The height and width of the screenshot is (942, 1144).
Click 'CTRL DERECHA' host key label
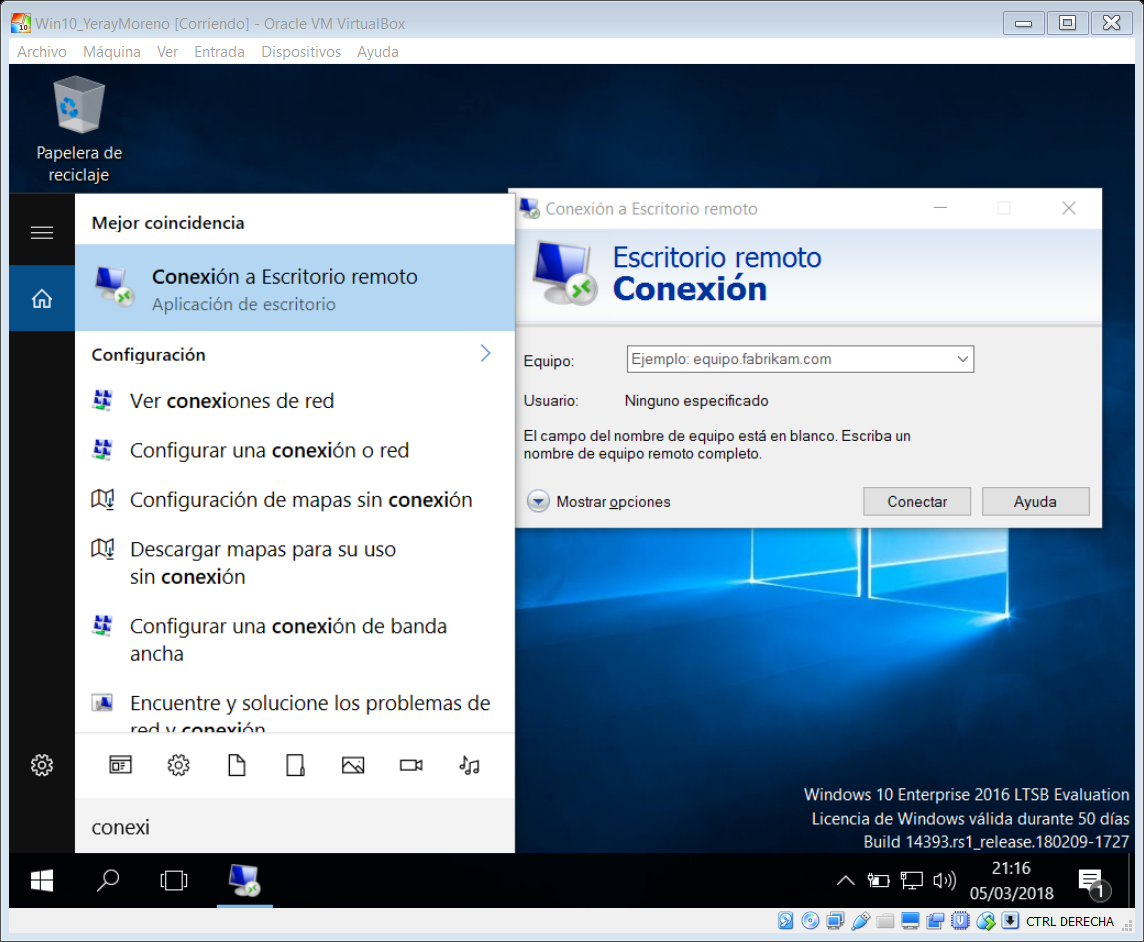tap(1070, 922)
